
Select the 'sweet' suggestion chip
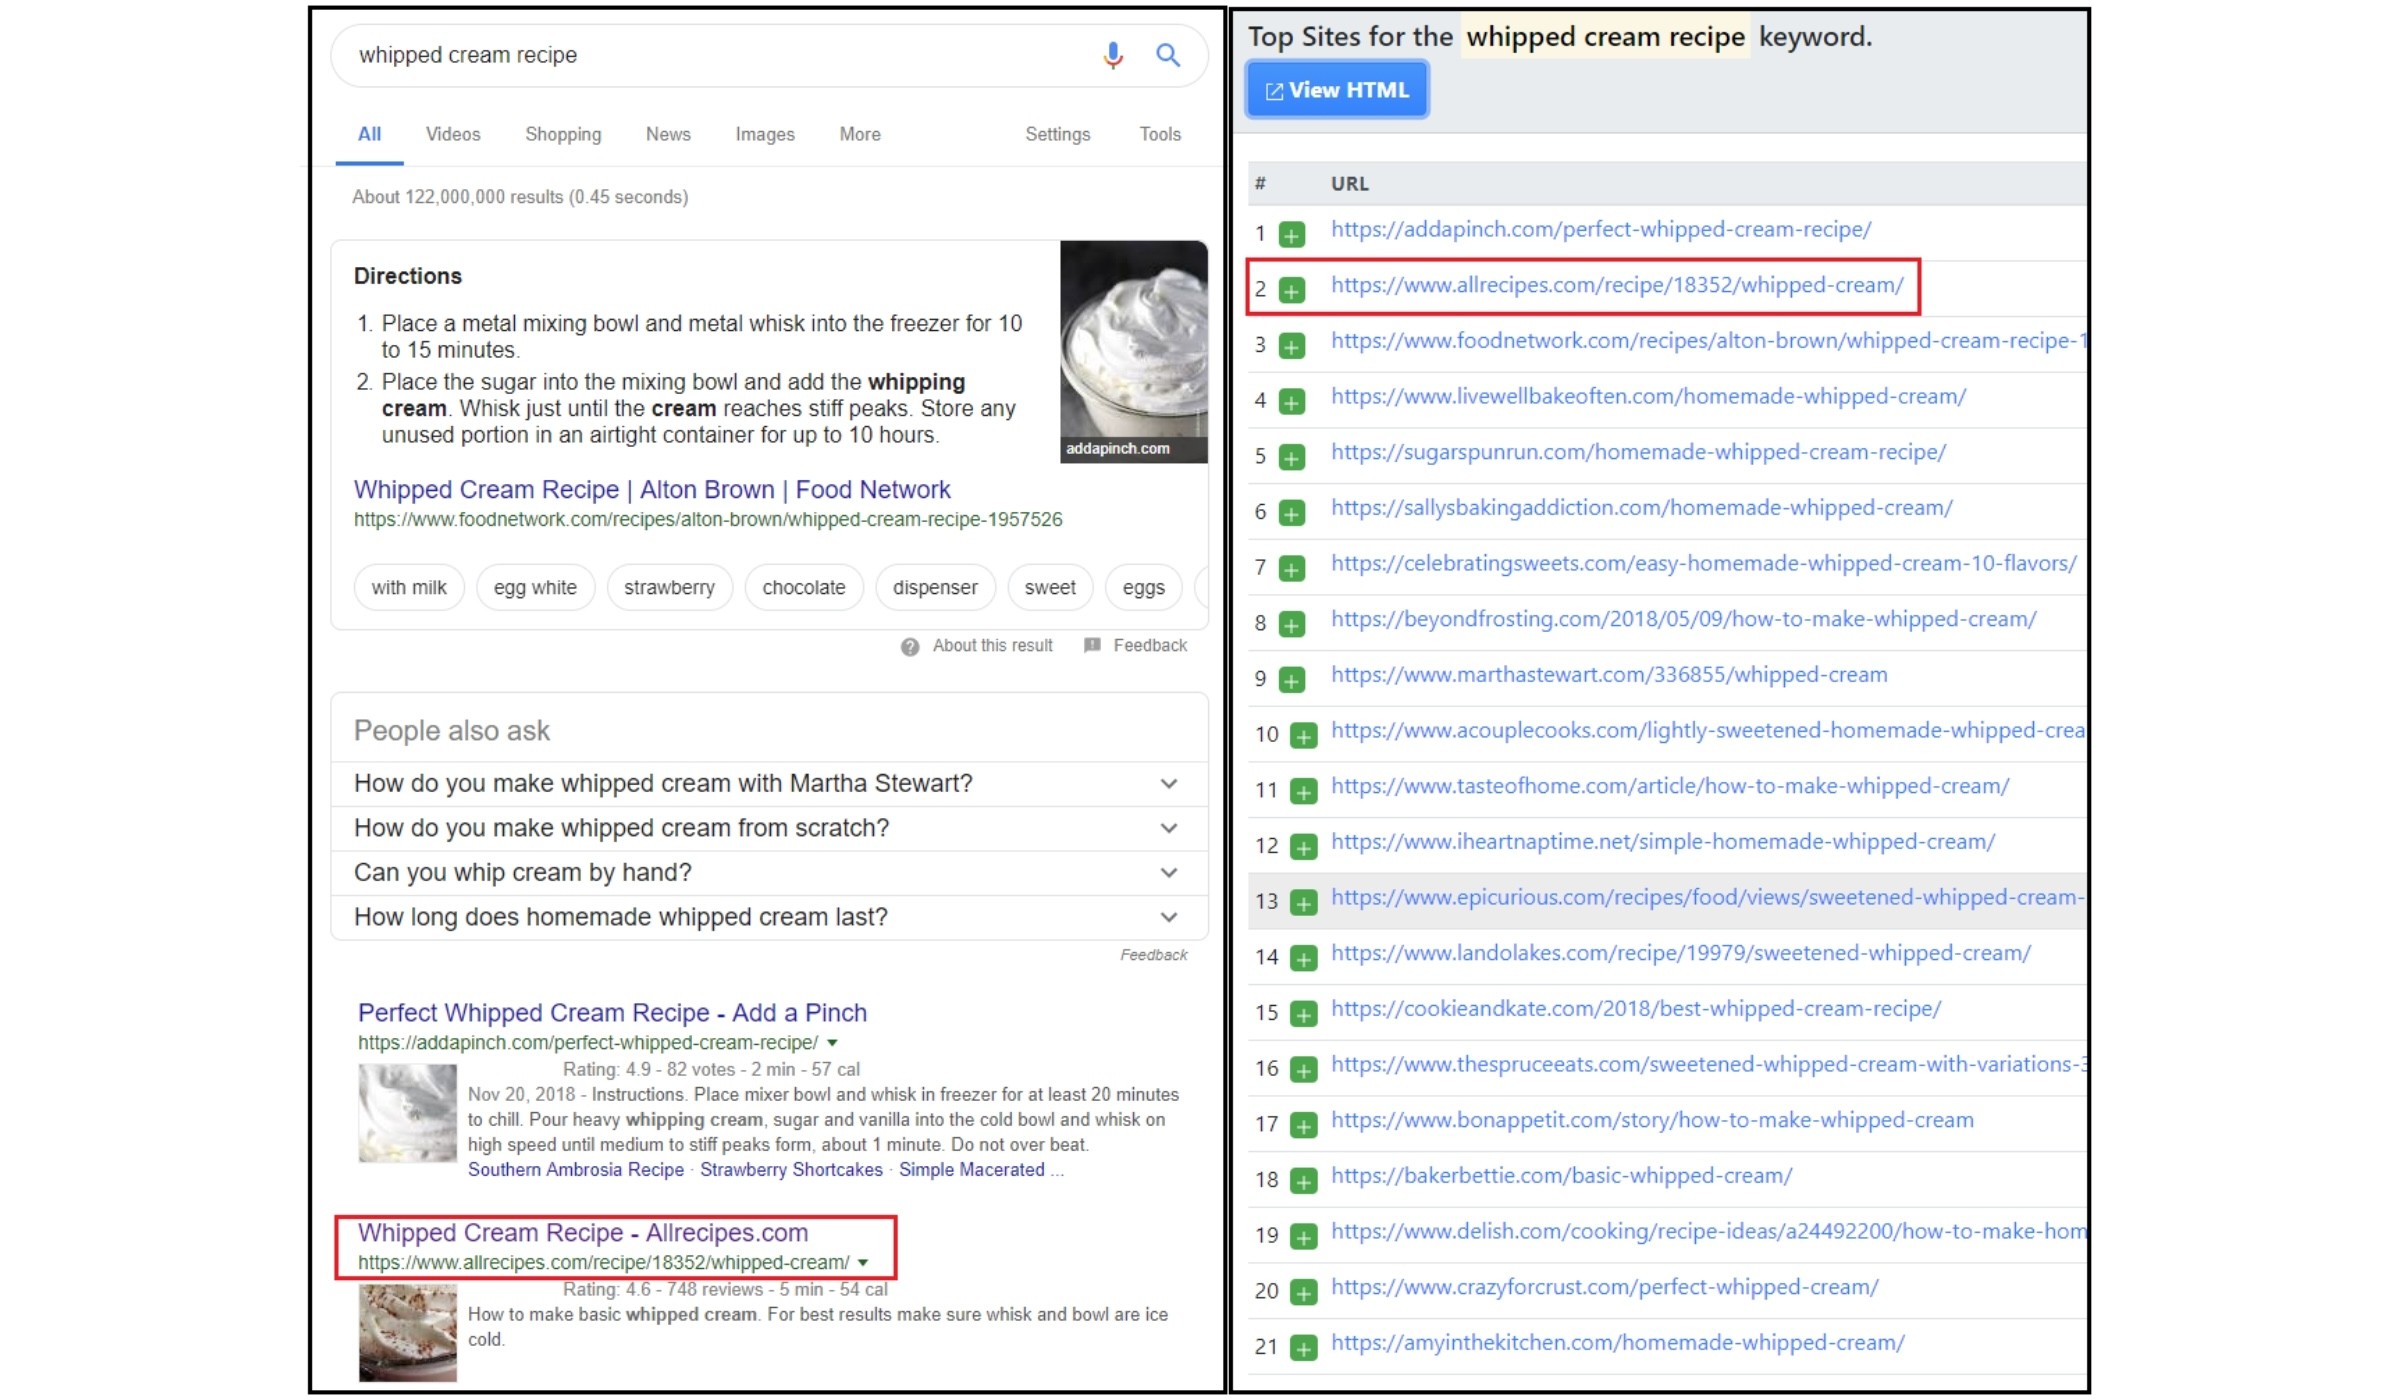[x=1050, y=588]
